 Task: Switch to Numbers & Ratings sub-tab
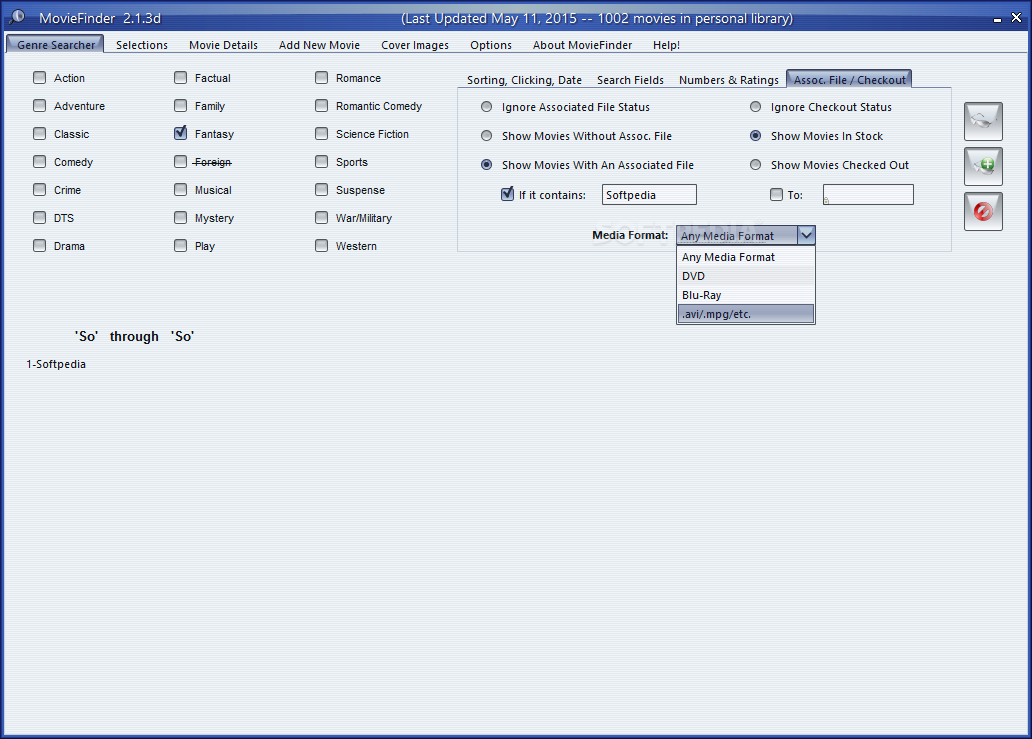coord(729,80)
